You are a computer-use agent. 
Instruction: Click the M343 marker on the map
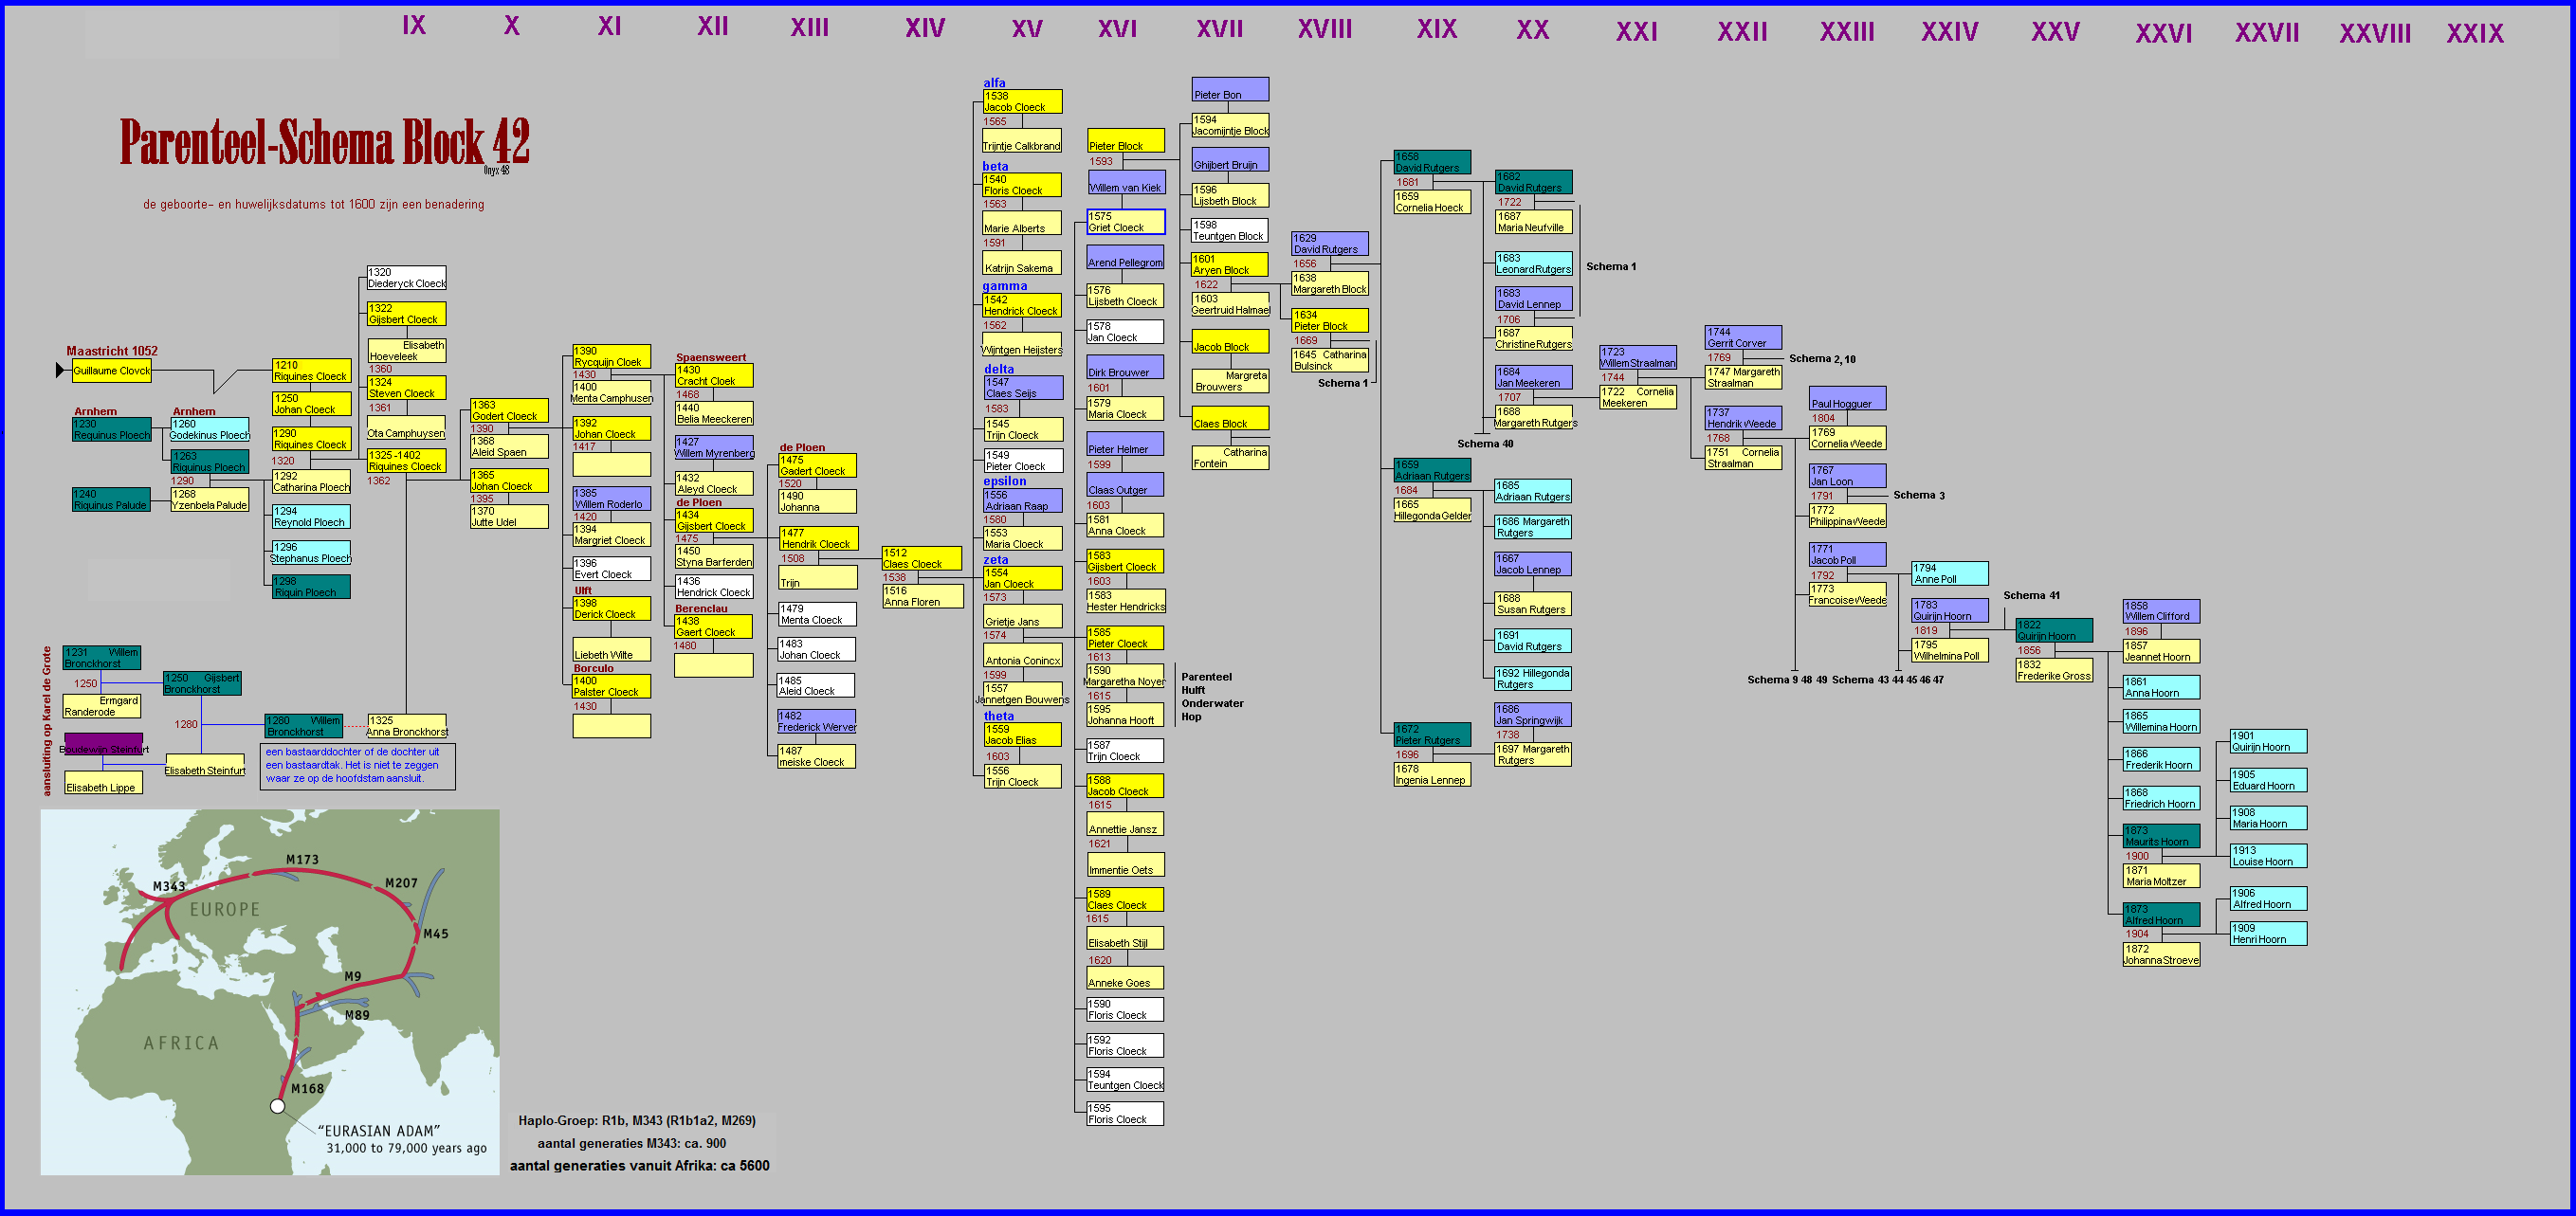[x=169, y=886]
